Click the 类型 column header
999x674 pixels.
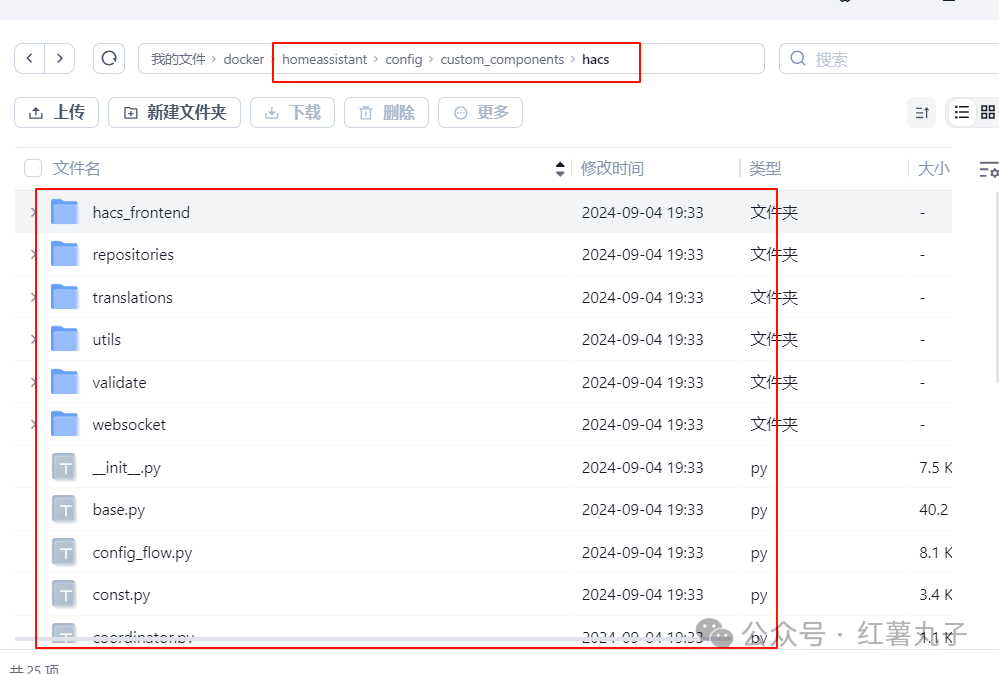coord(765,168)
